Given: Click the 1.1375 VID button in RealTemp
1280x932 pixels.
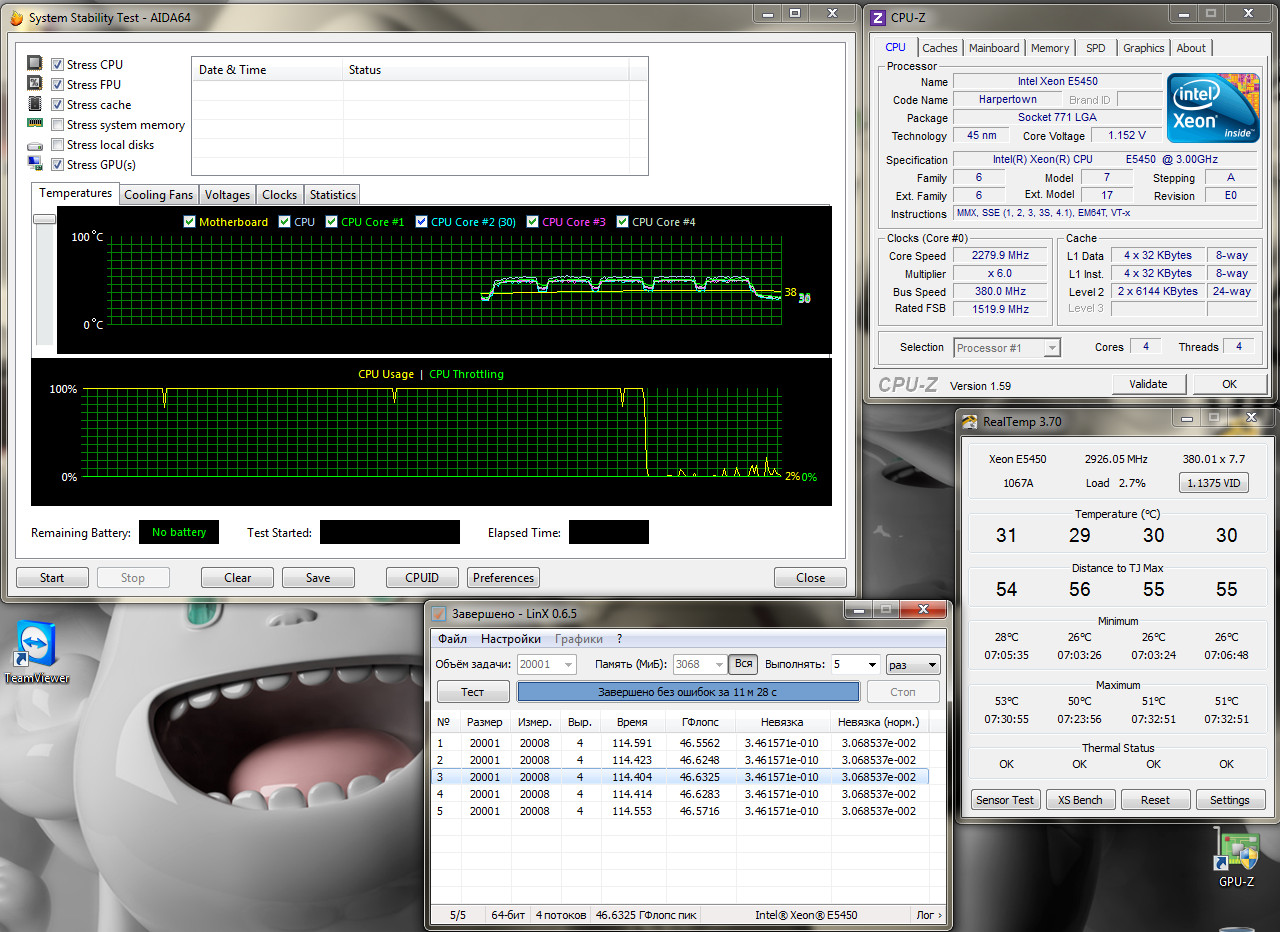Looking at the screenshot, I should tap(1215, 483).
